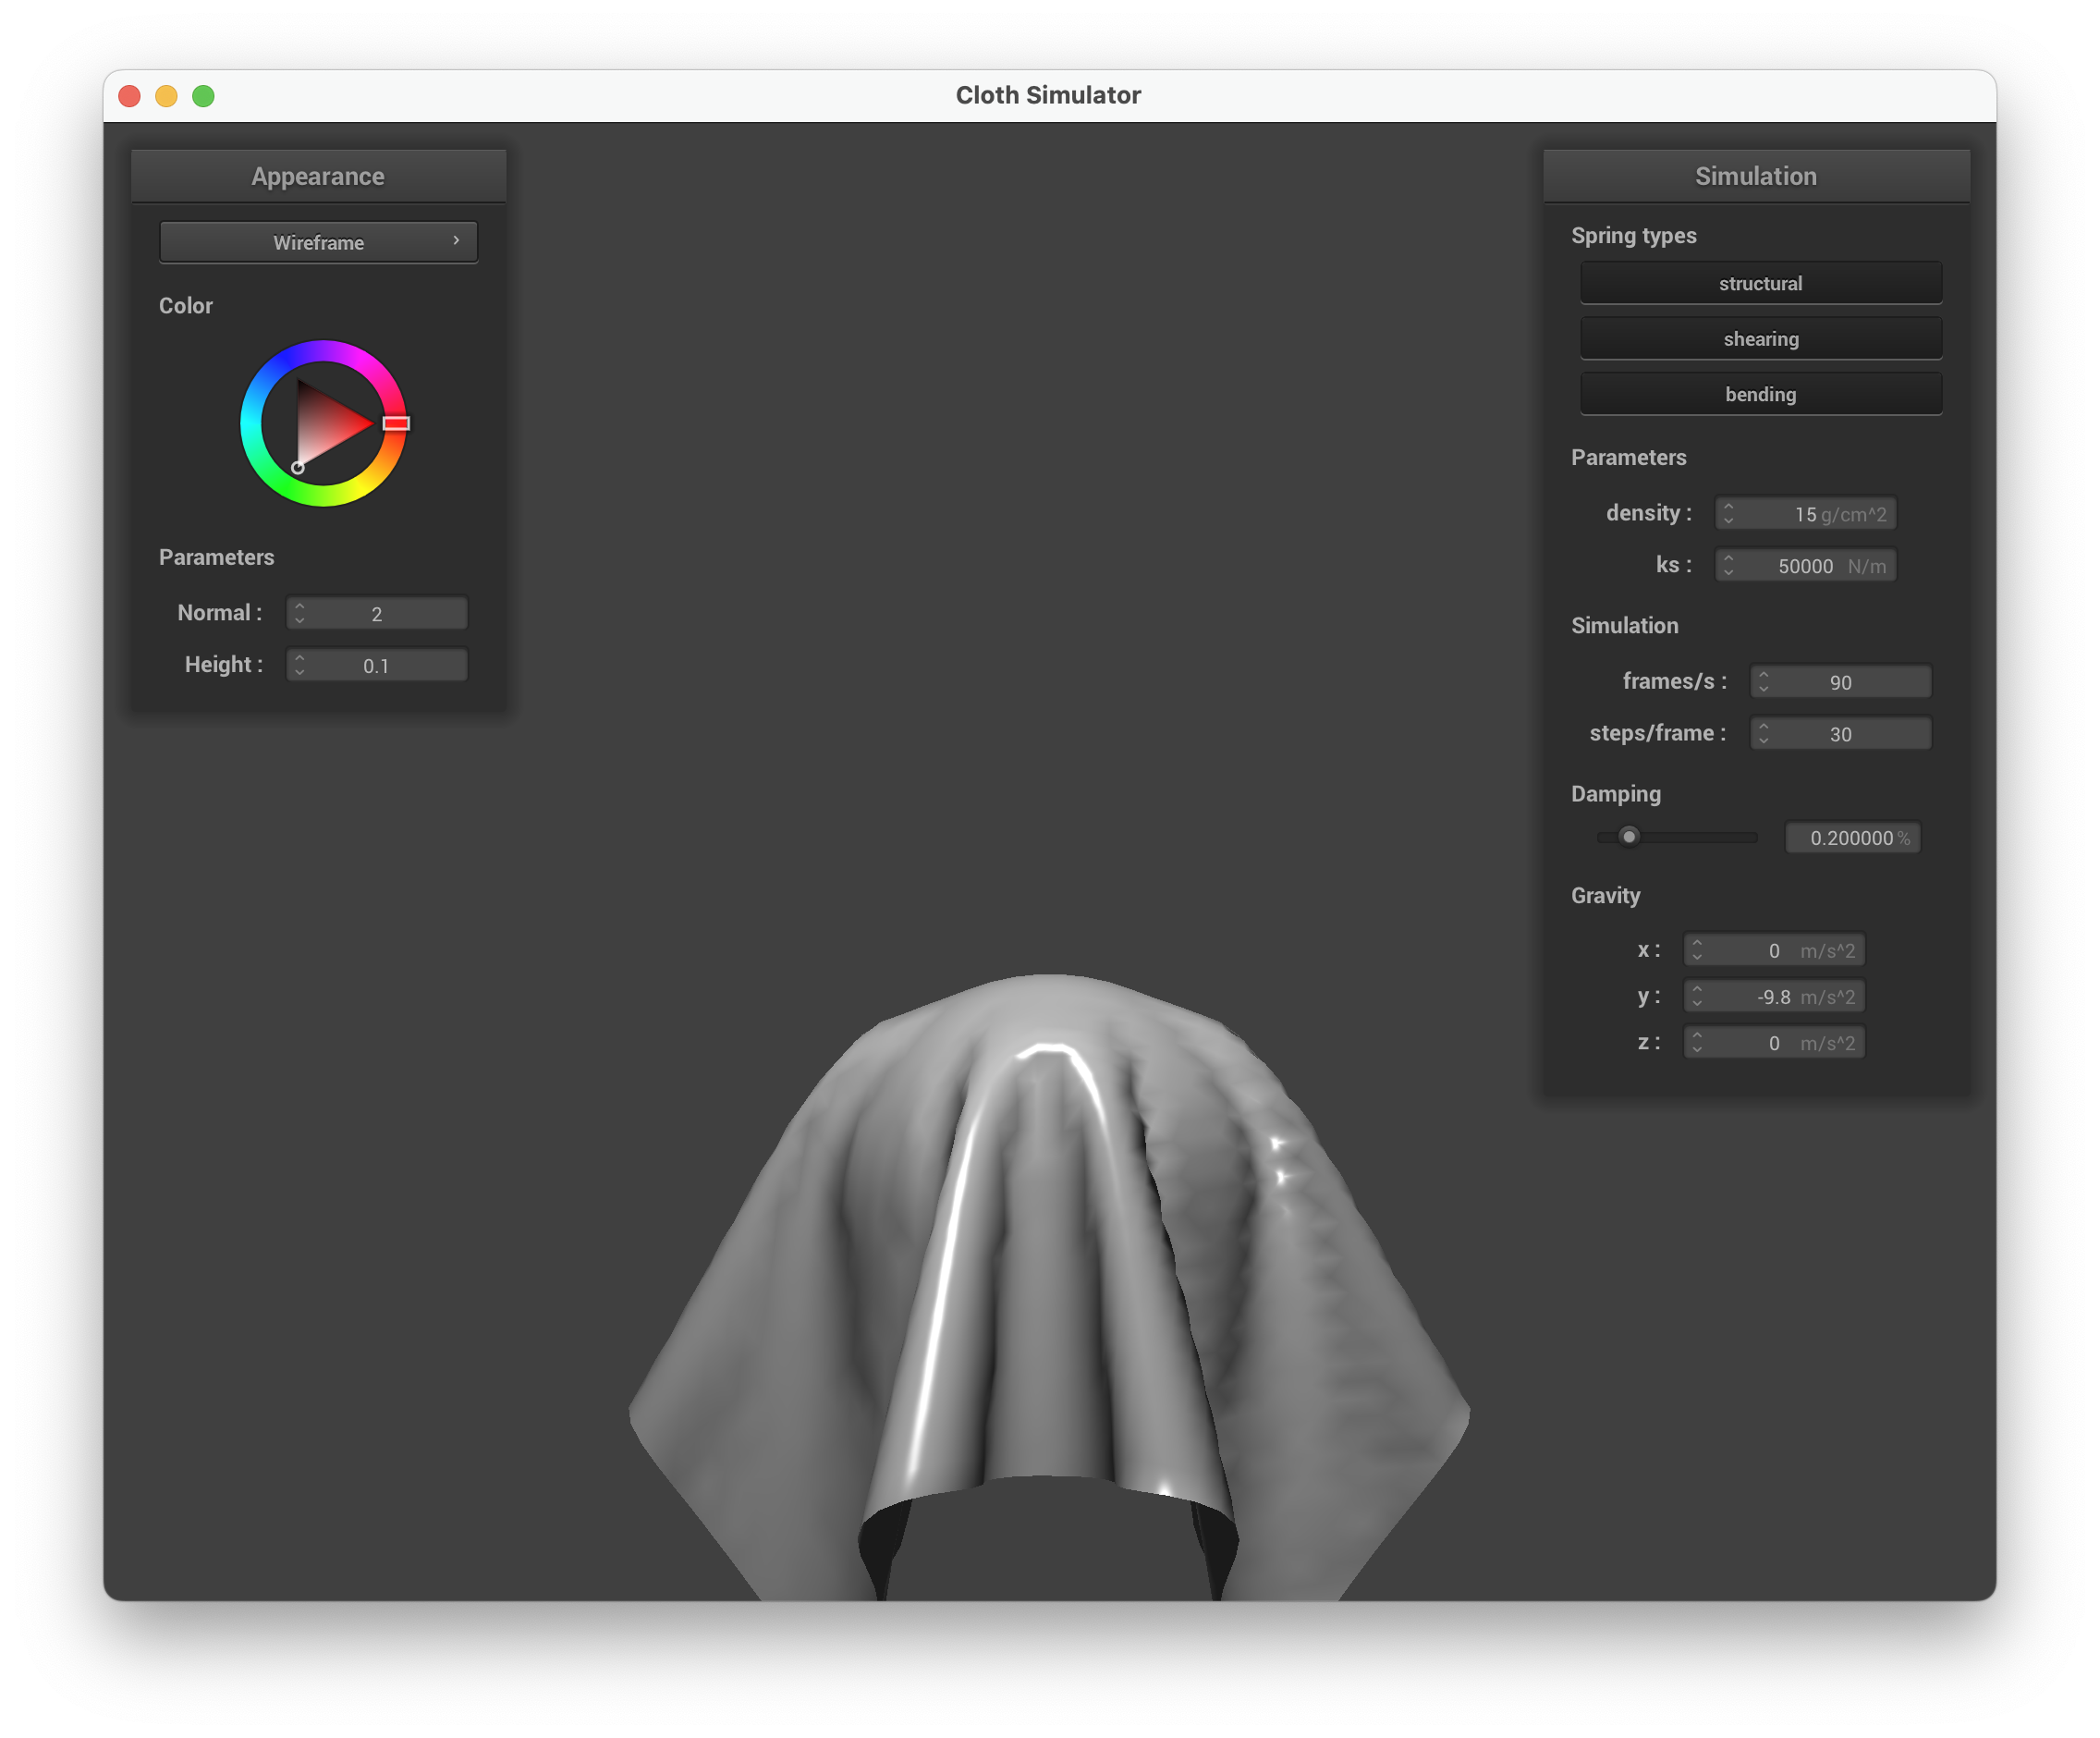The image size is (2100, 1738).
Task: Click the Damping slider handle
Action: point(1629,836)
